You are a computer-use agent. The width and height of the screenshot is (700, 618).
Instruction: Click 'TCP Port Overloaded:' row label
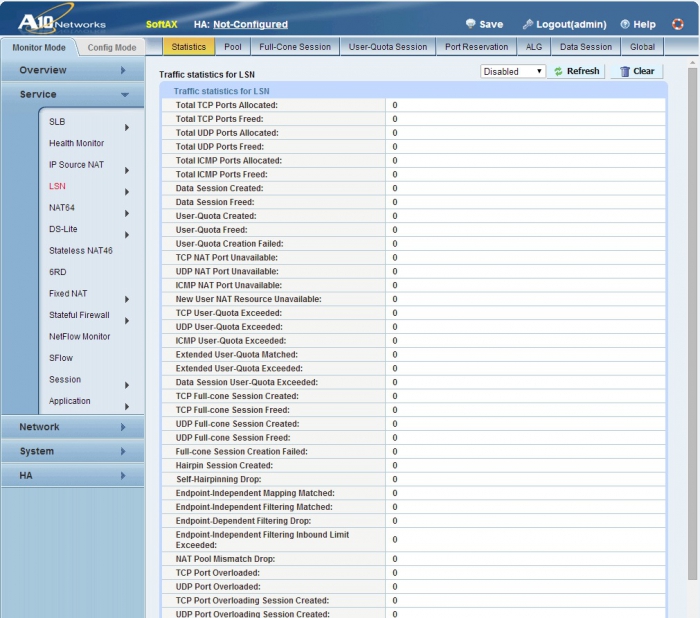[218, 572]
